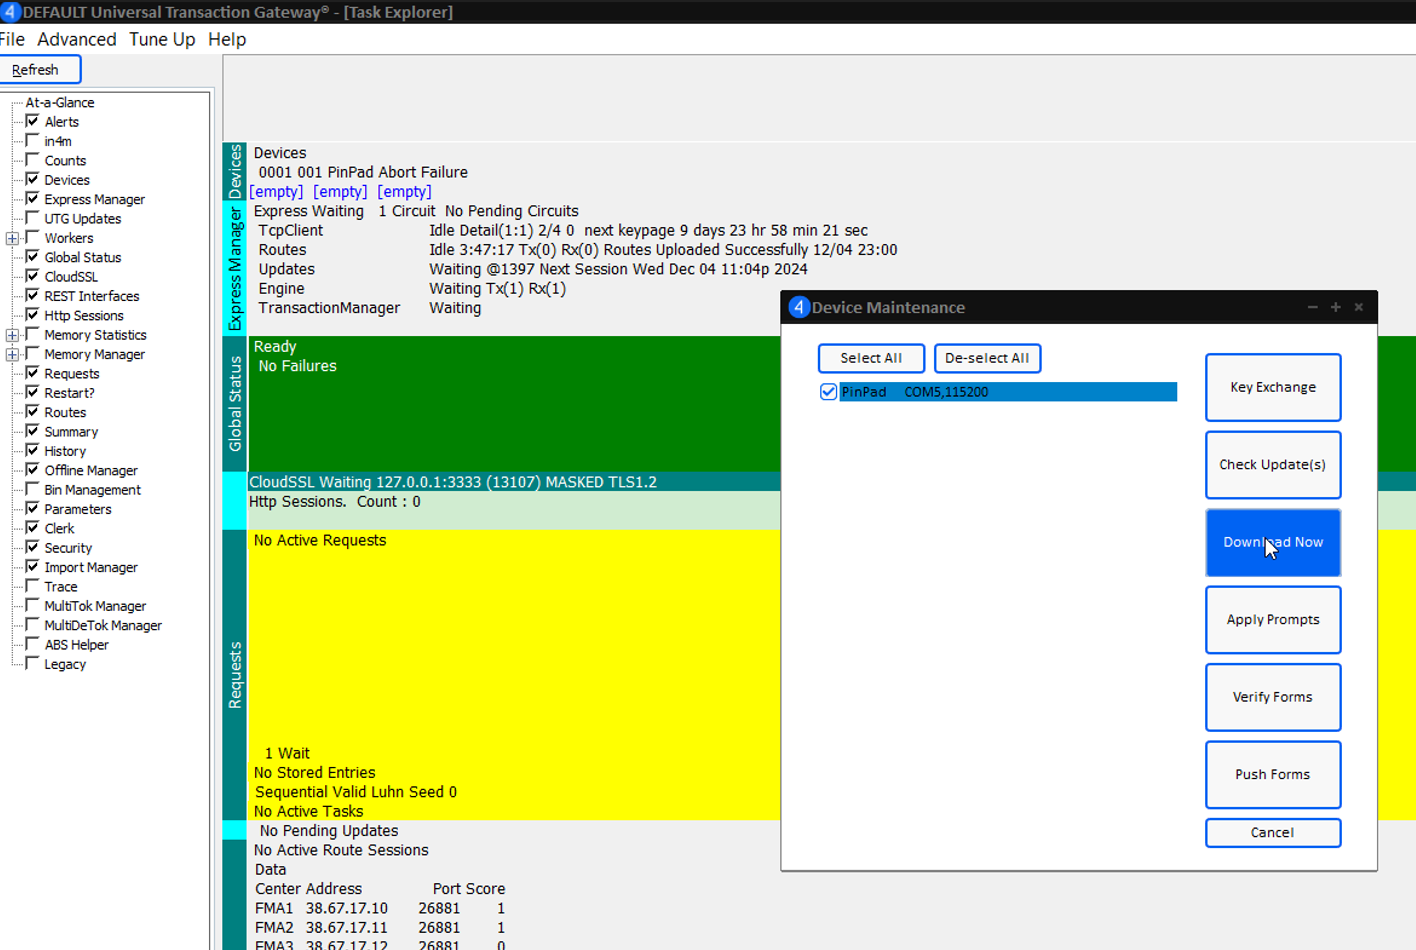This screenshot has height=950, width=1416.
Task: Click the first [empty] device link
Action: coord(276,192)
